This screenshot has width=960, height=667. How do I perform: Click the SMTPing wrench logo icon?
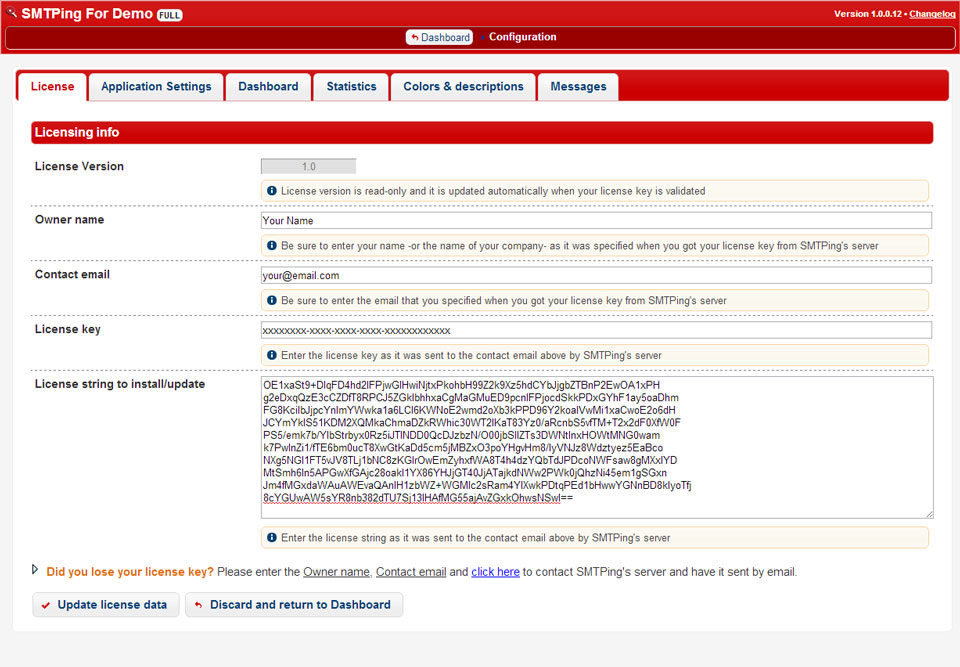(12, 12)
